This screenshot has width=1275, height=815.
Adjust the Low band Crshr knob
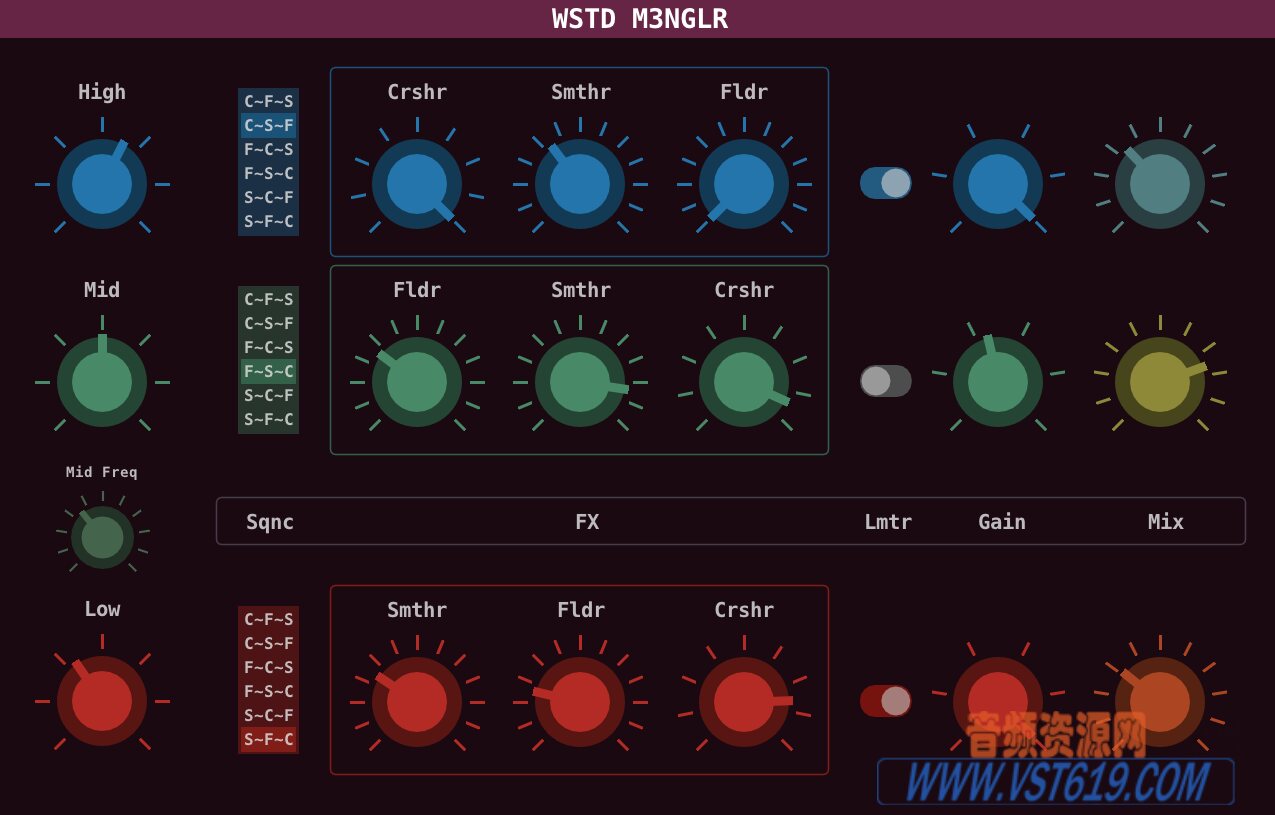click(x=744, y=701)
